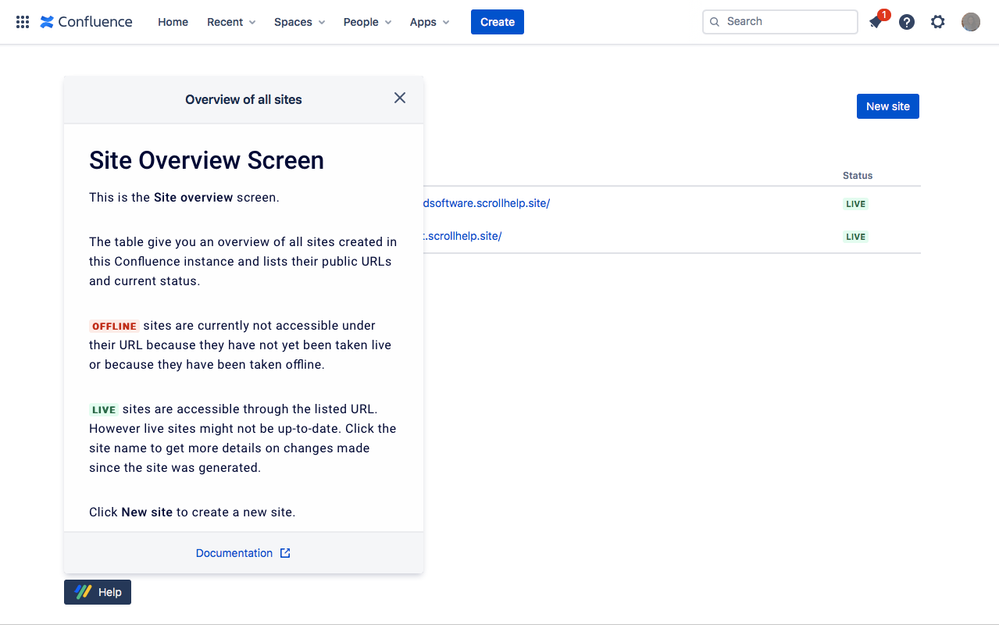999x625 pixels.
Task: Click the LIVE status of dsoftware site
Action: click(x=856, y=204)
